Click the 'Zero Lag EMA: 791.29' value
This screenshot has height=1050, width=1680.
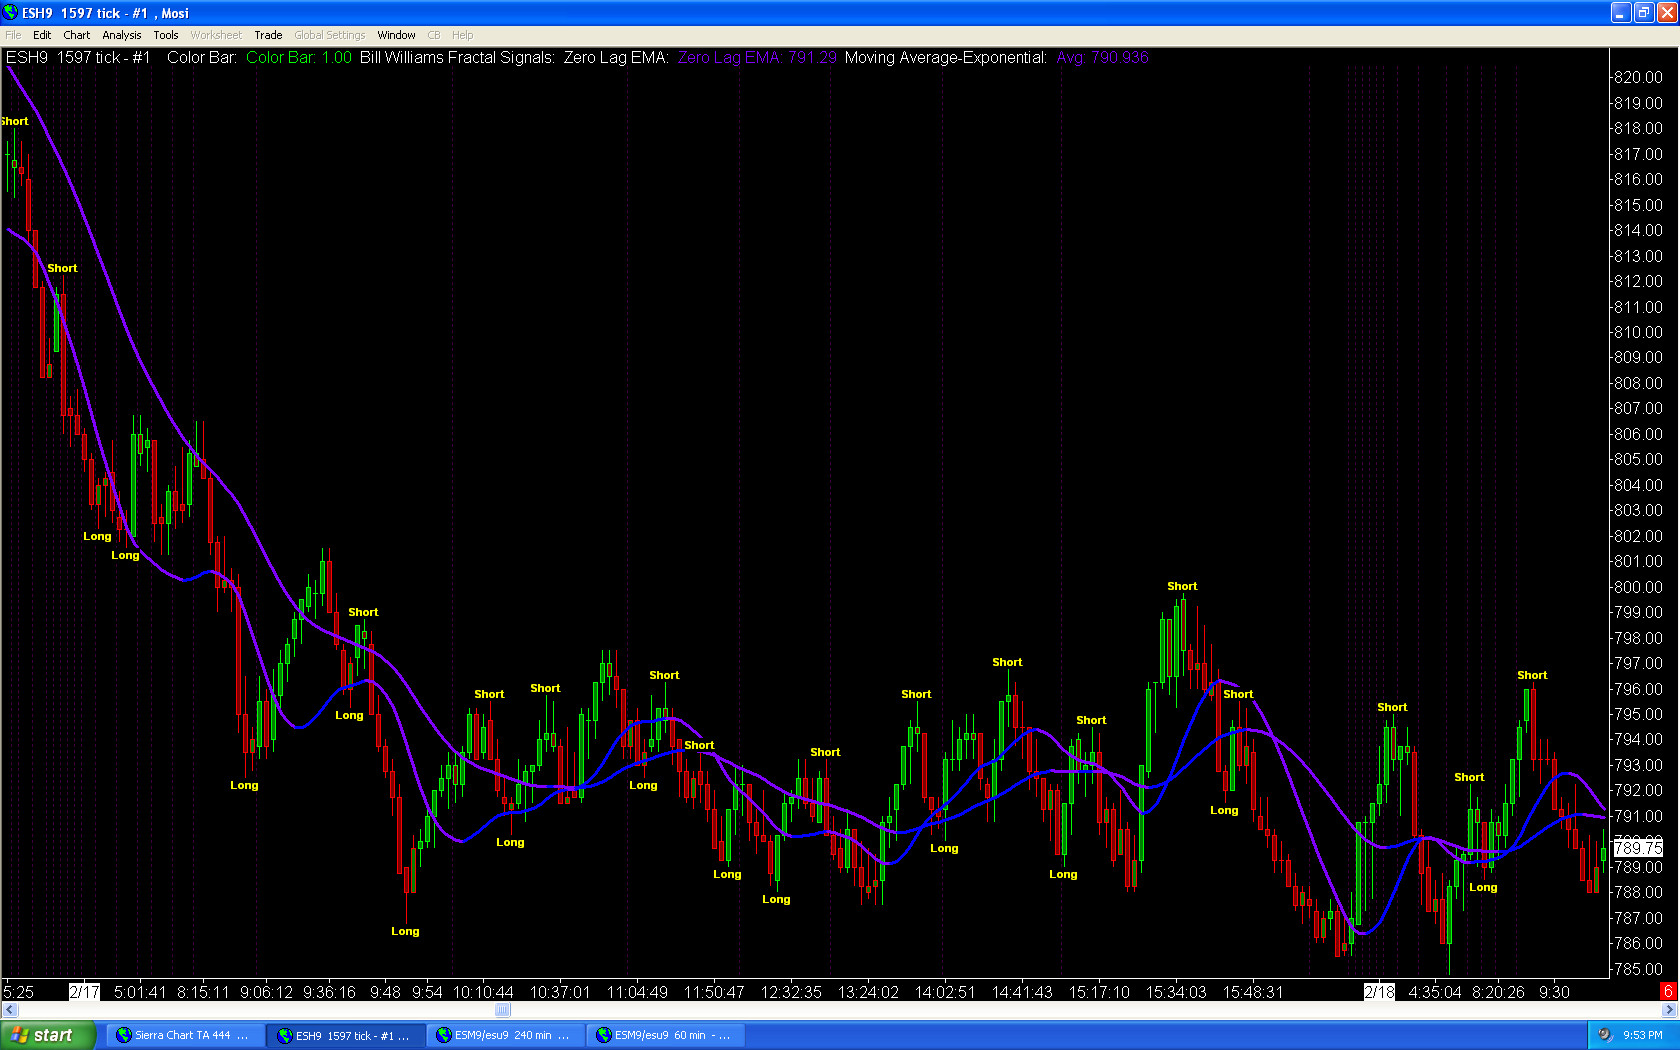[x=757, y=58]
